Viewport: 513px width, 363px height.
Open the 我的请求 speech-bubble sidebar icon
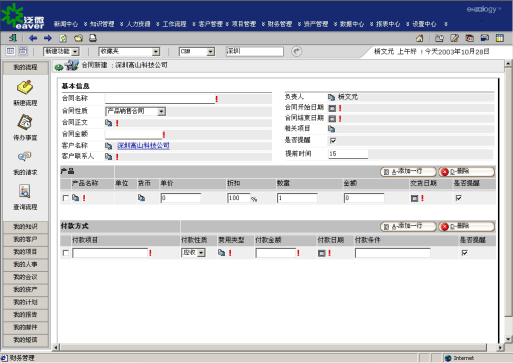point(25,156)
